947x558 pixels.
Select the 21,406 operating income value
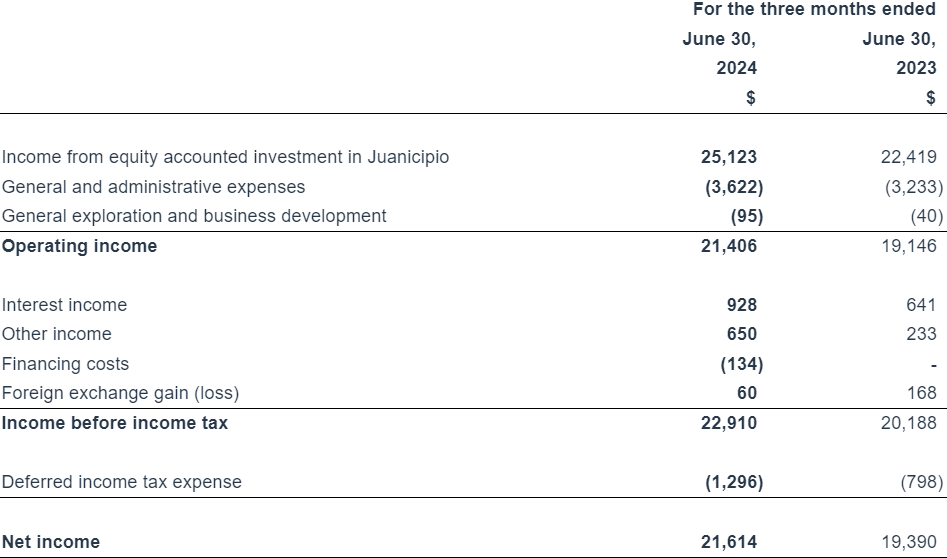point(729,246)
